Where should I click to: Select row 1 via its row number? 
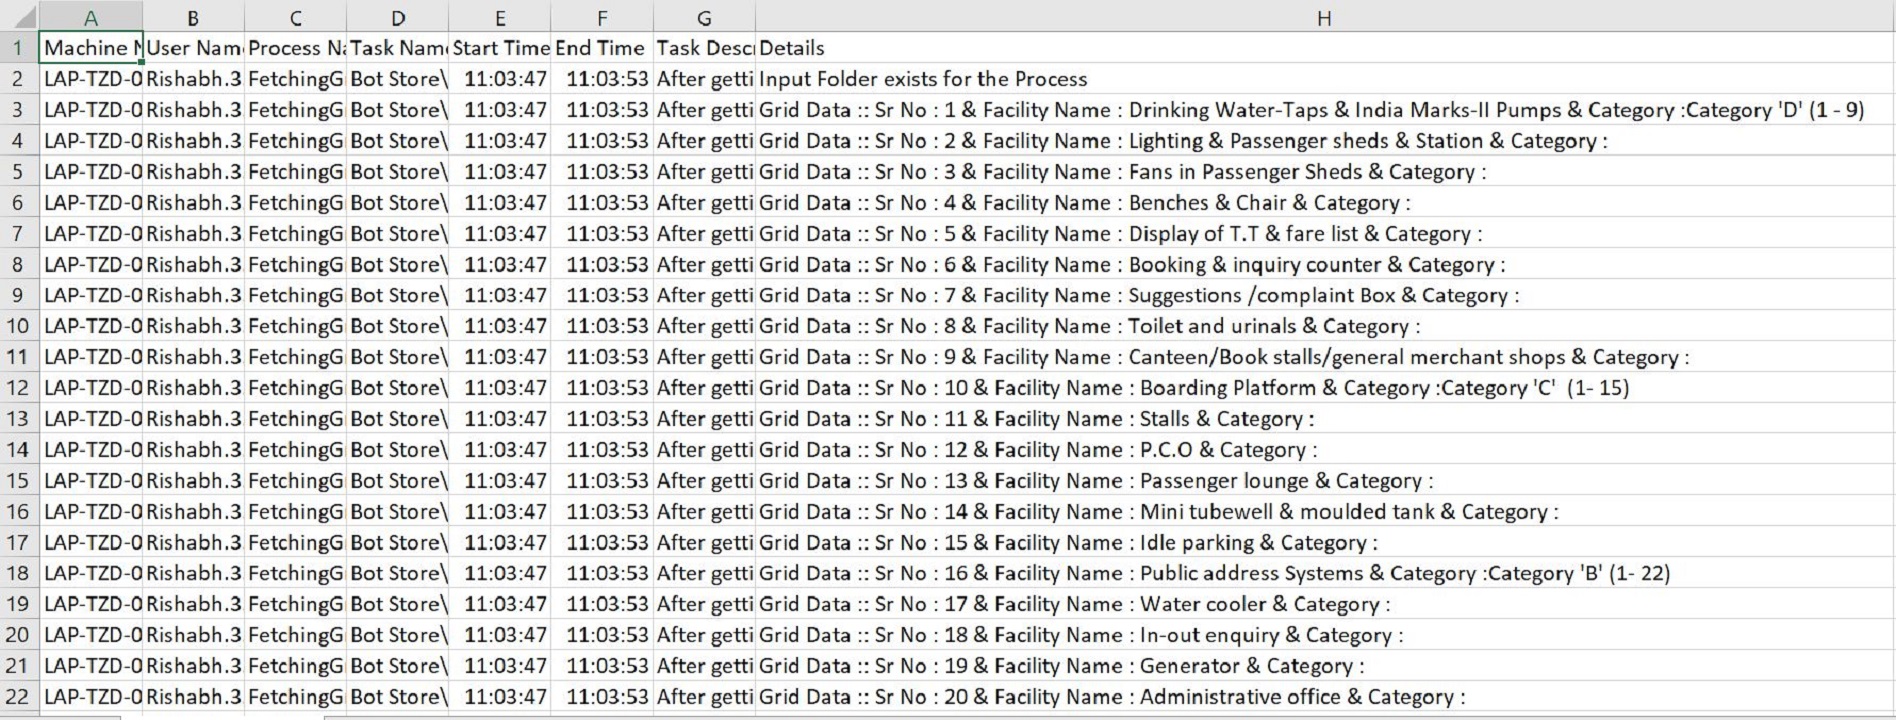pyautogui.click(x=20, y=48)
